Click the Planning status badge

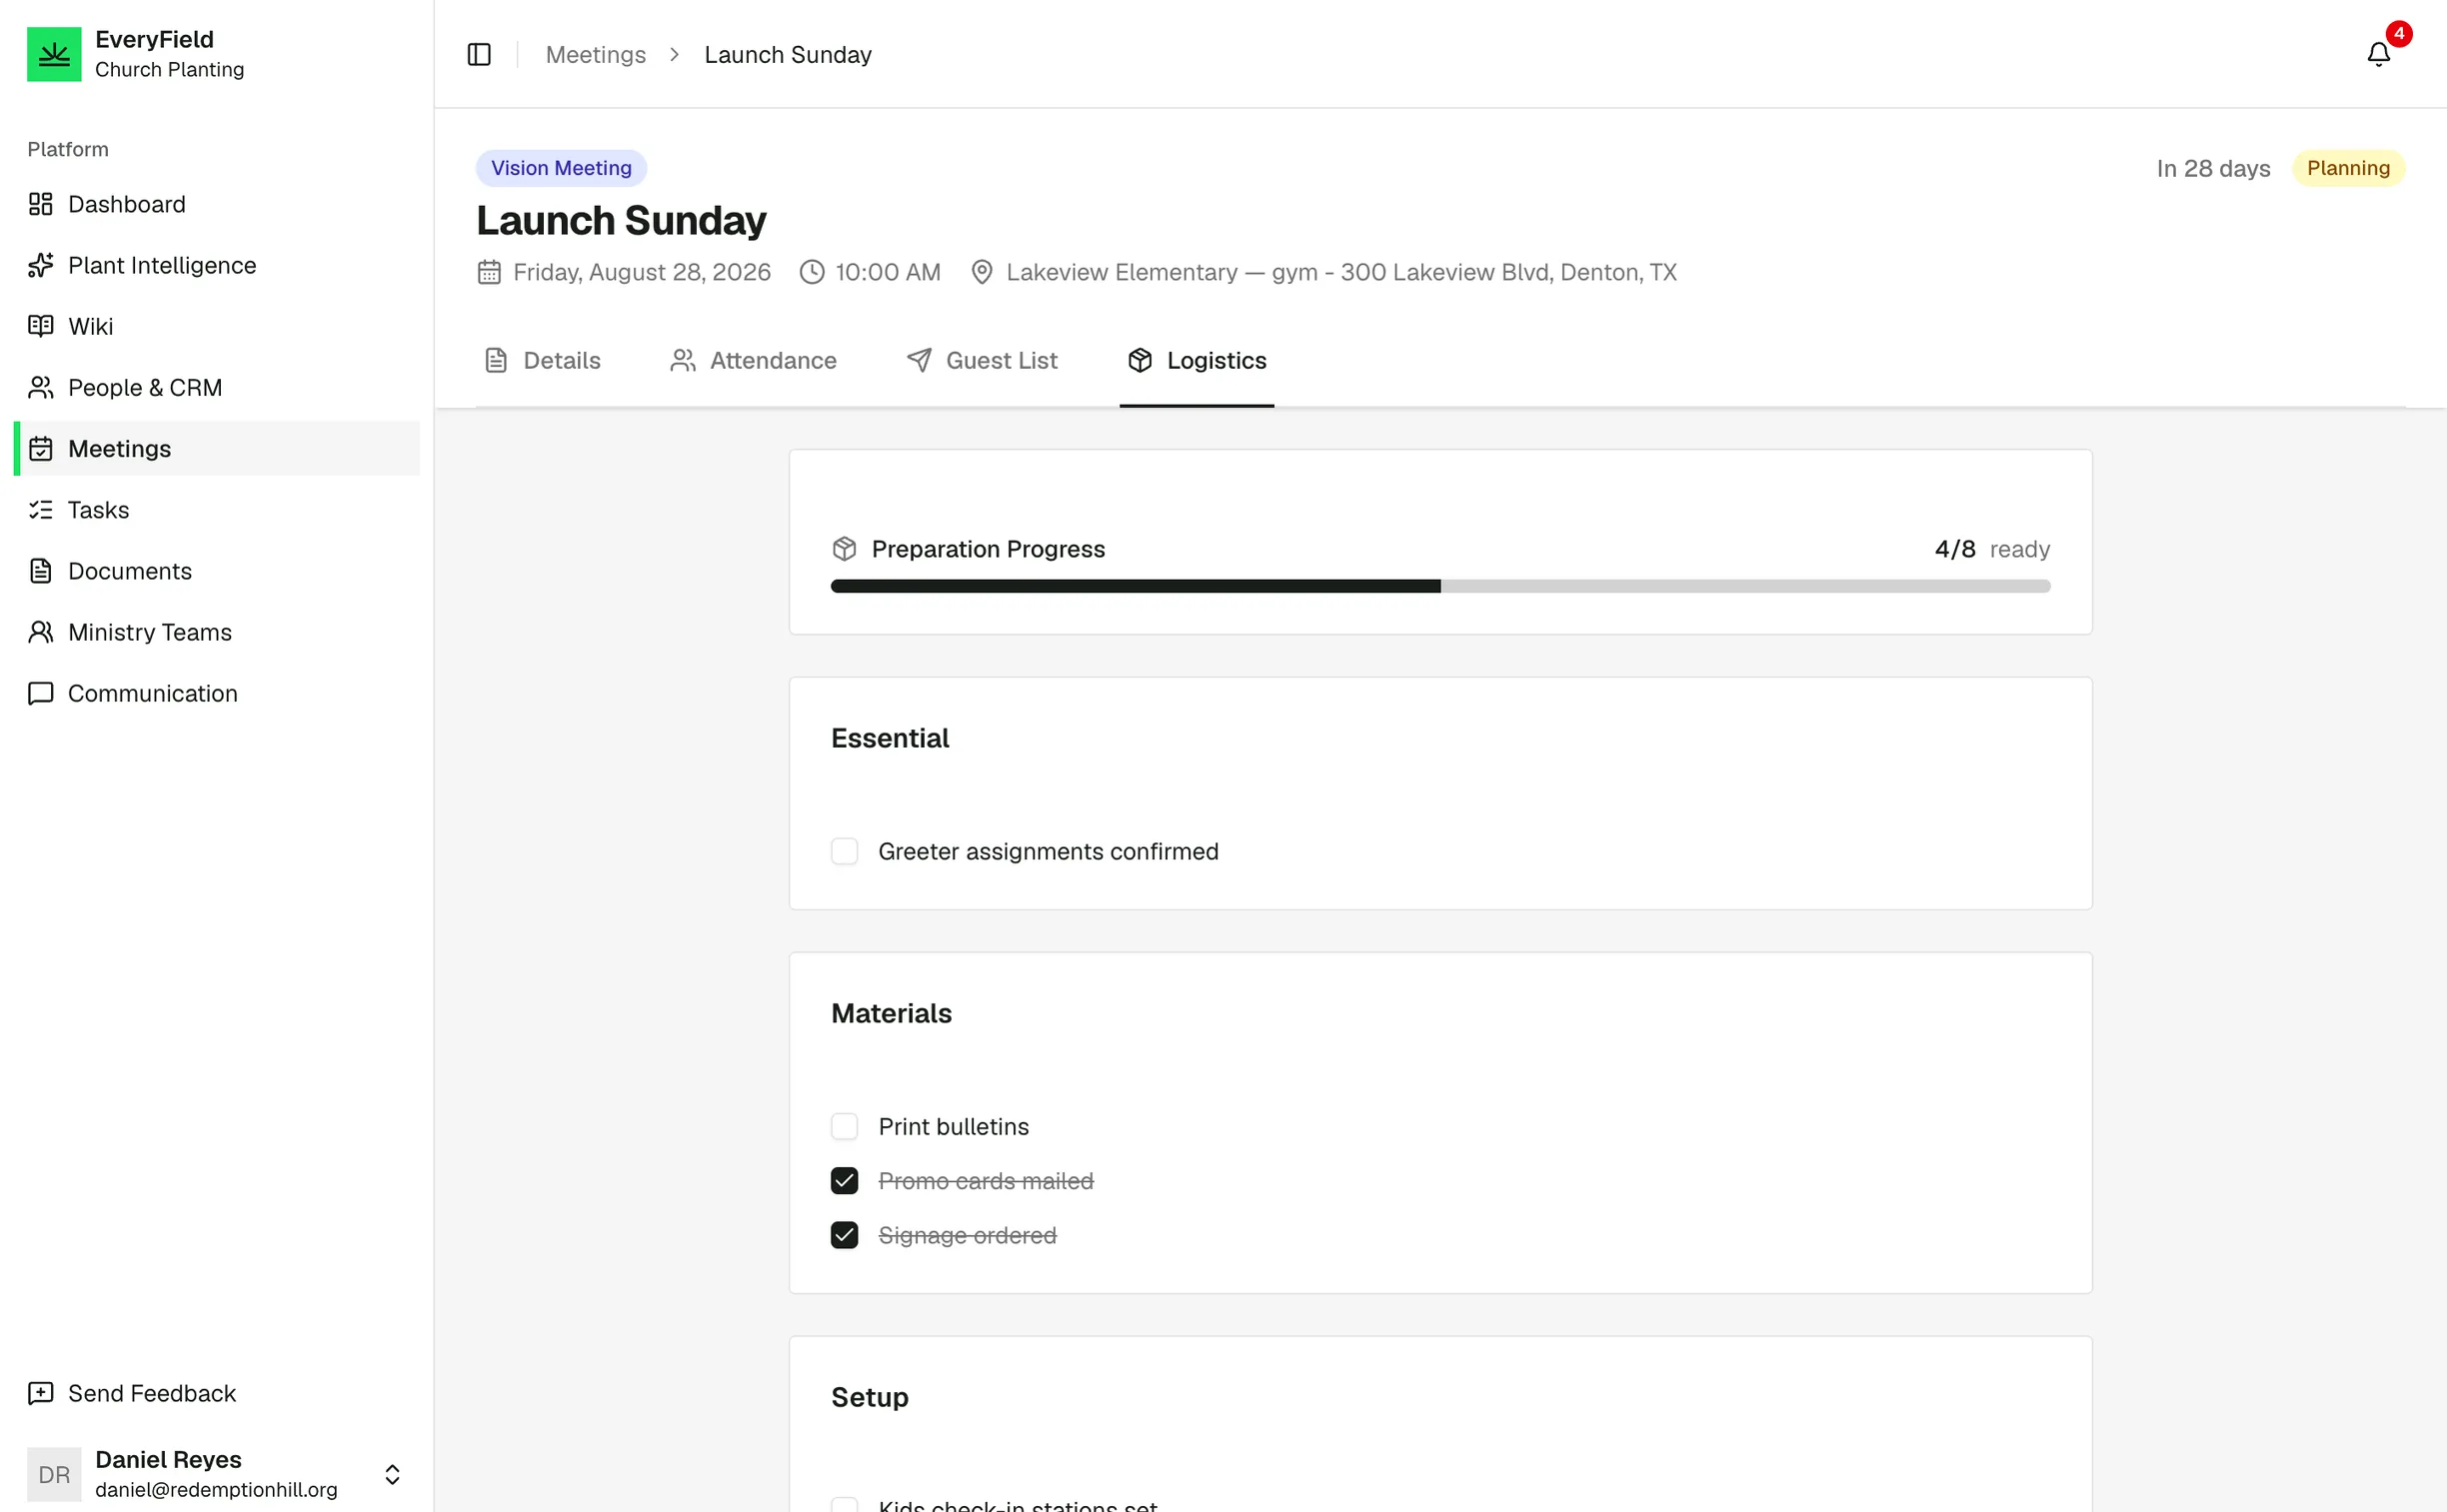(2348, 168)
